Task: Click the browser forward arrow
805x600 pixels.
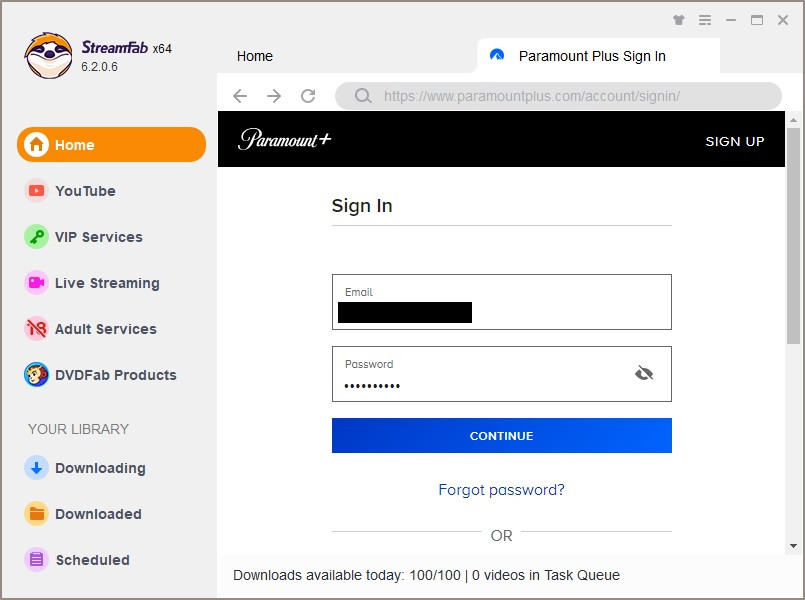Action: coord(274,96)
